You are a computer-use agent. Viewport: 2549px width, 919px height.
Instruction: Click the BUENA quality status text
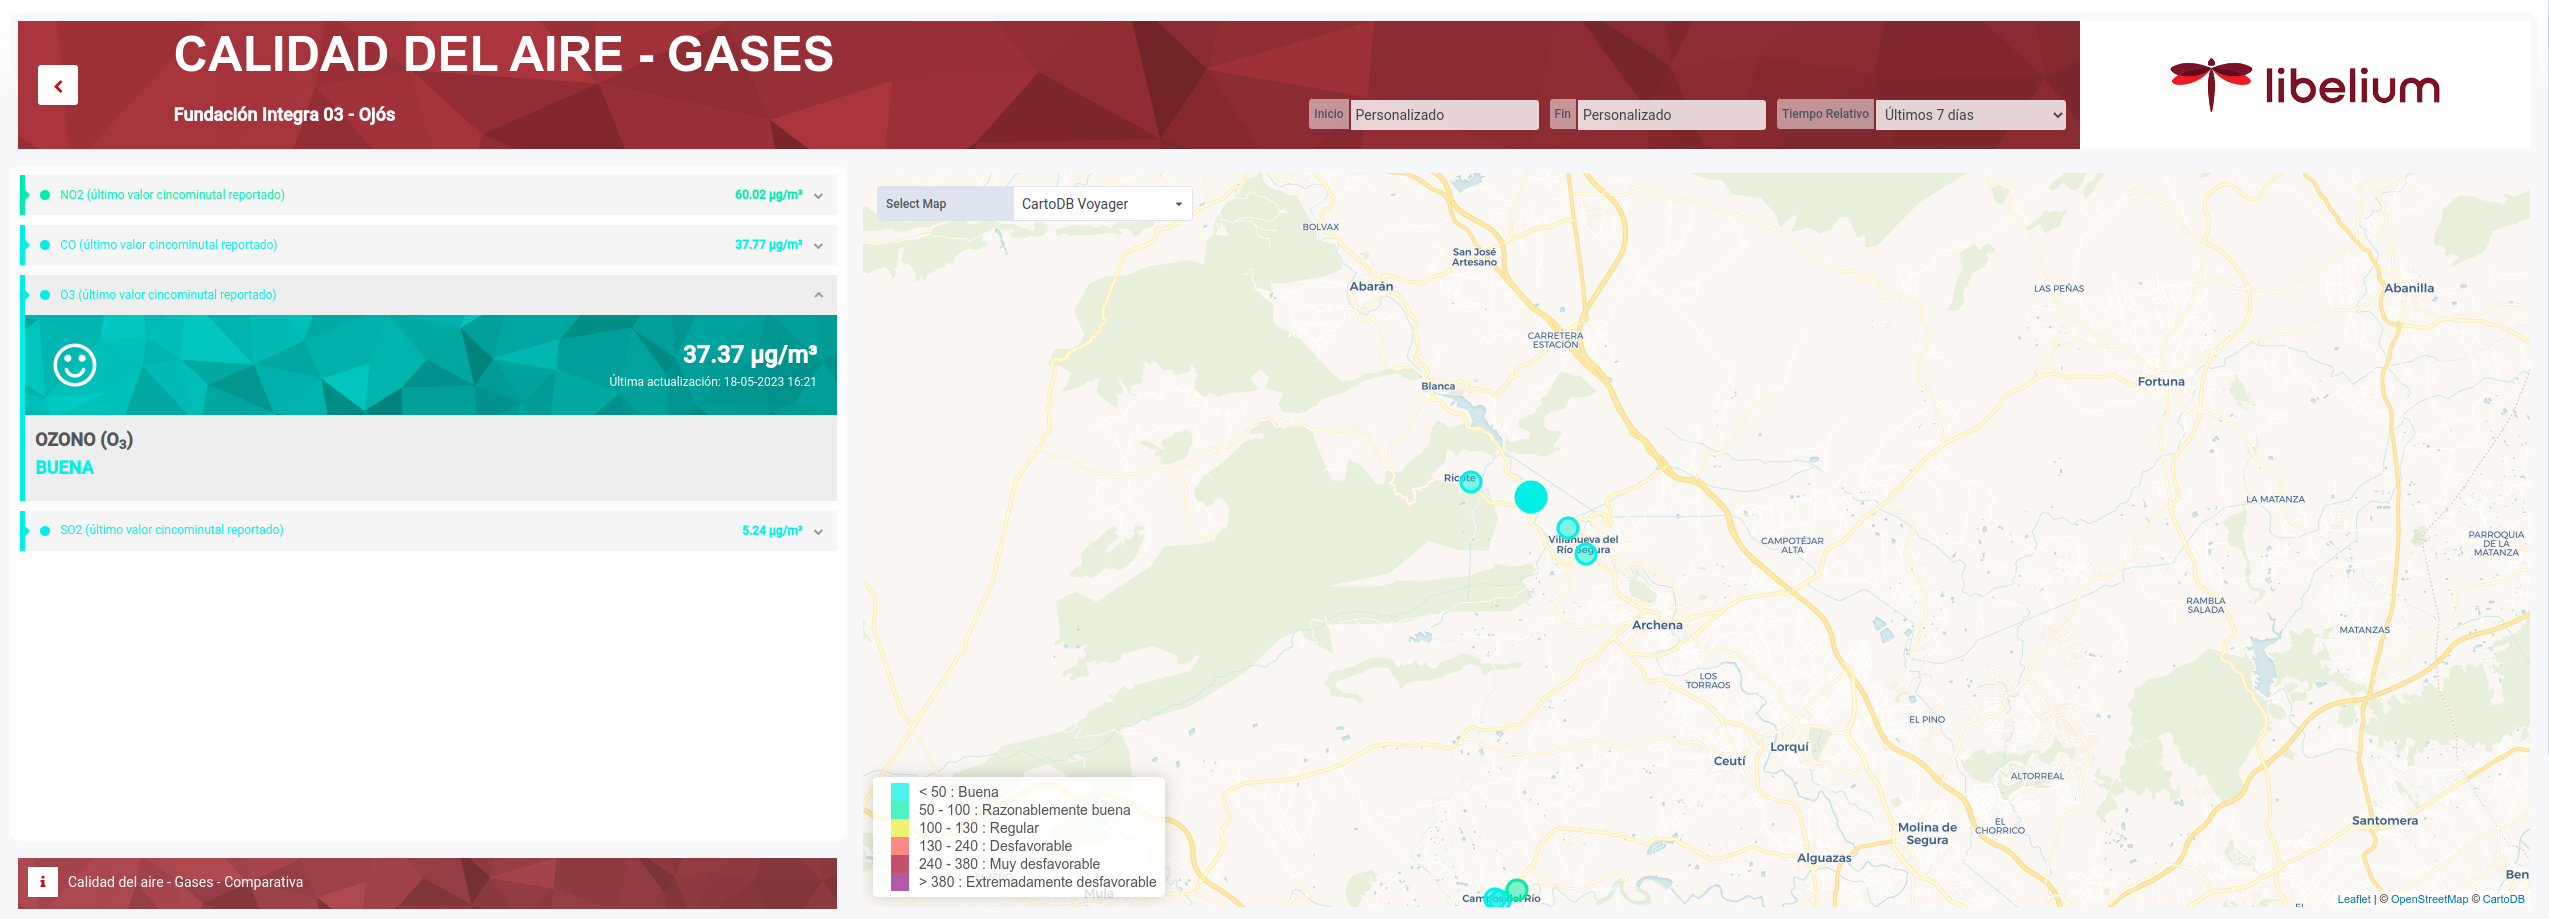(64, 468)
